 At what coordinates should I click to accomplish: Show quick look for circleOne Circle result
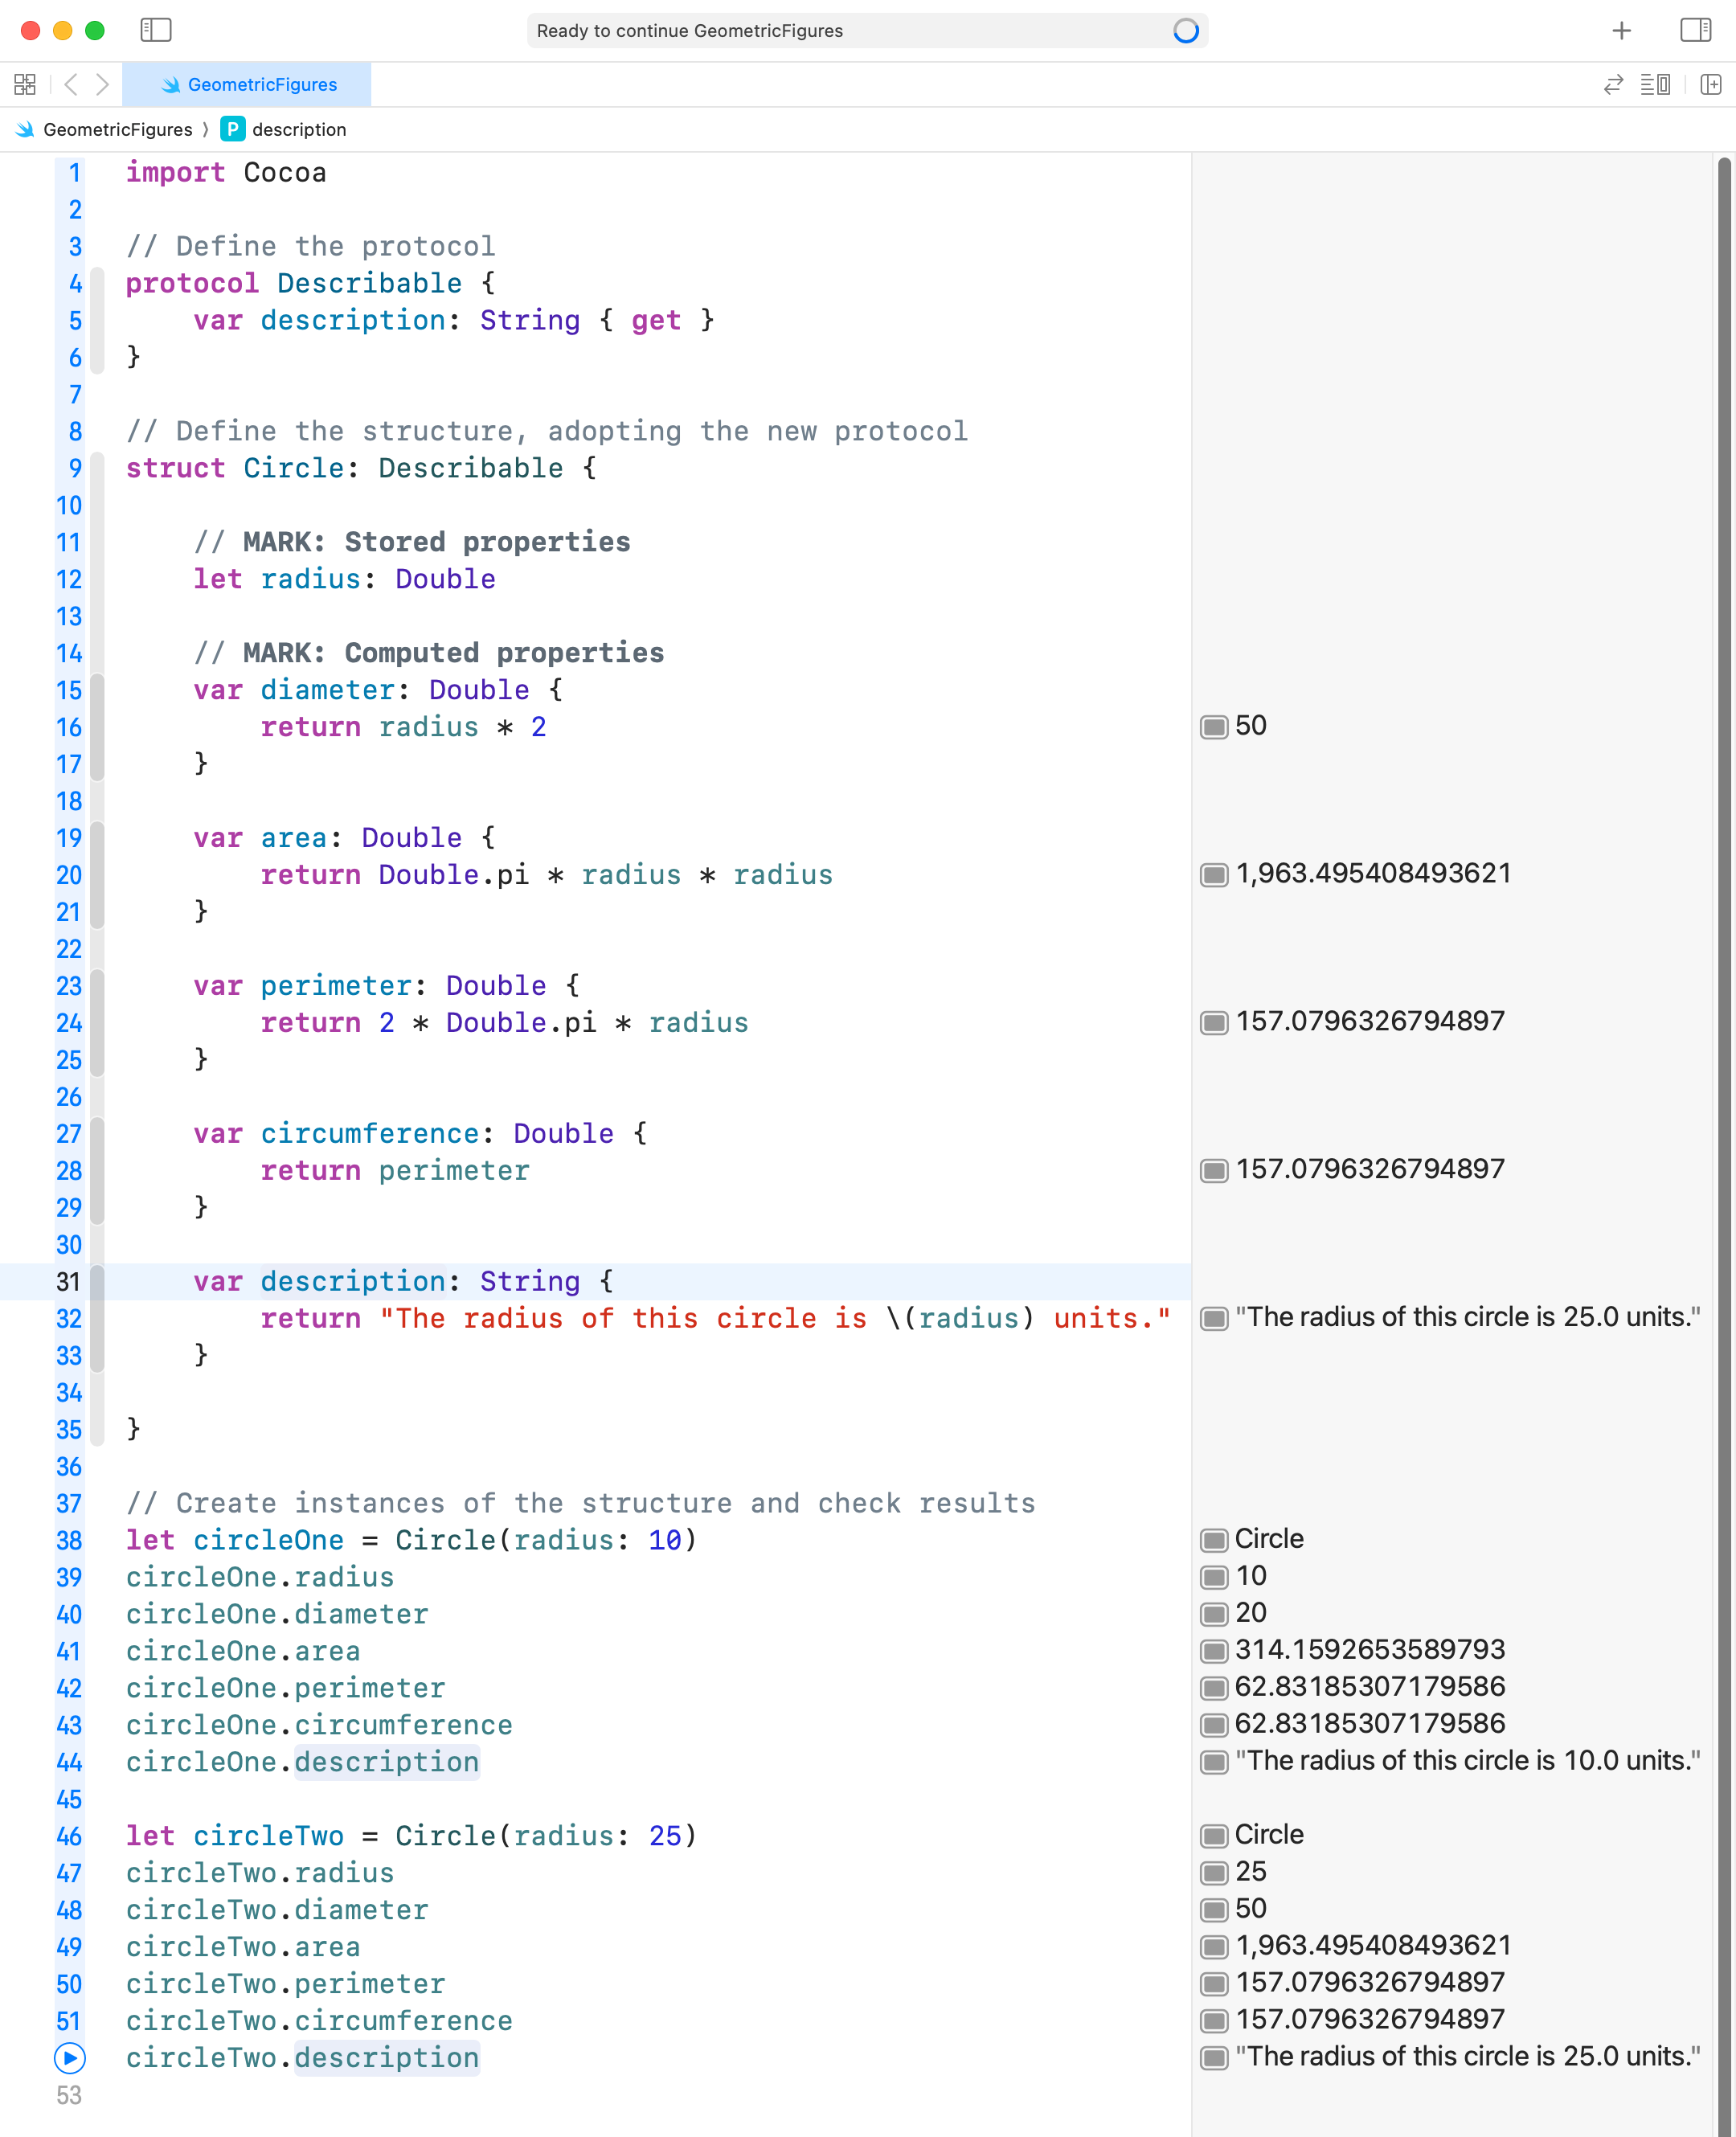tap(1214, 1540)
